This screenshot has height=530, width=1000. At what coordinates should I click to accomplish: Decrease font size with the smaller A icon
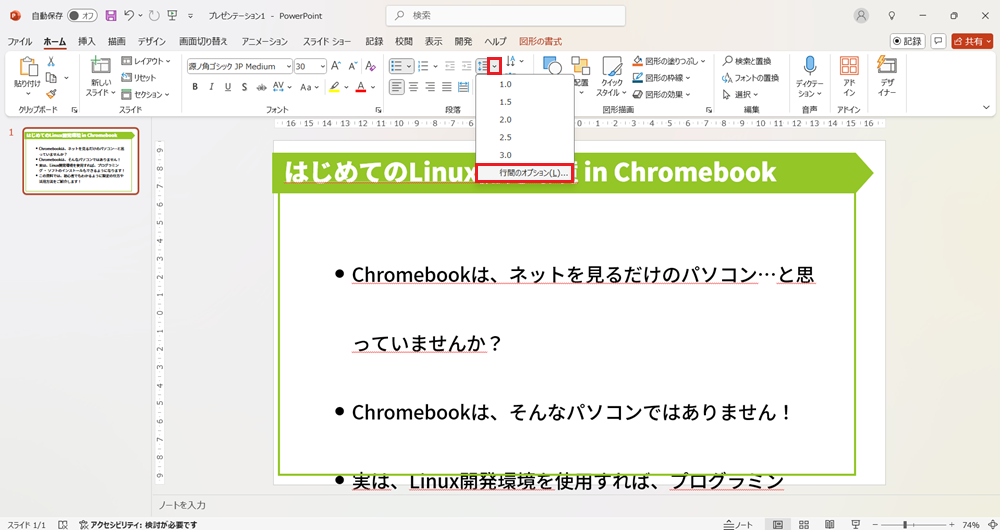click(352, 66)
